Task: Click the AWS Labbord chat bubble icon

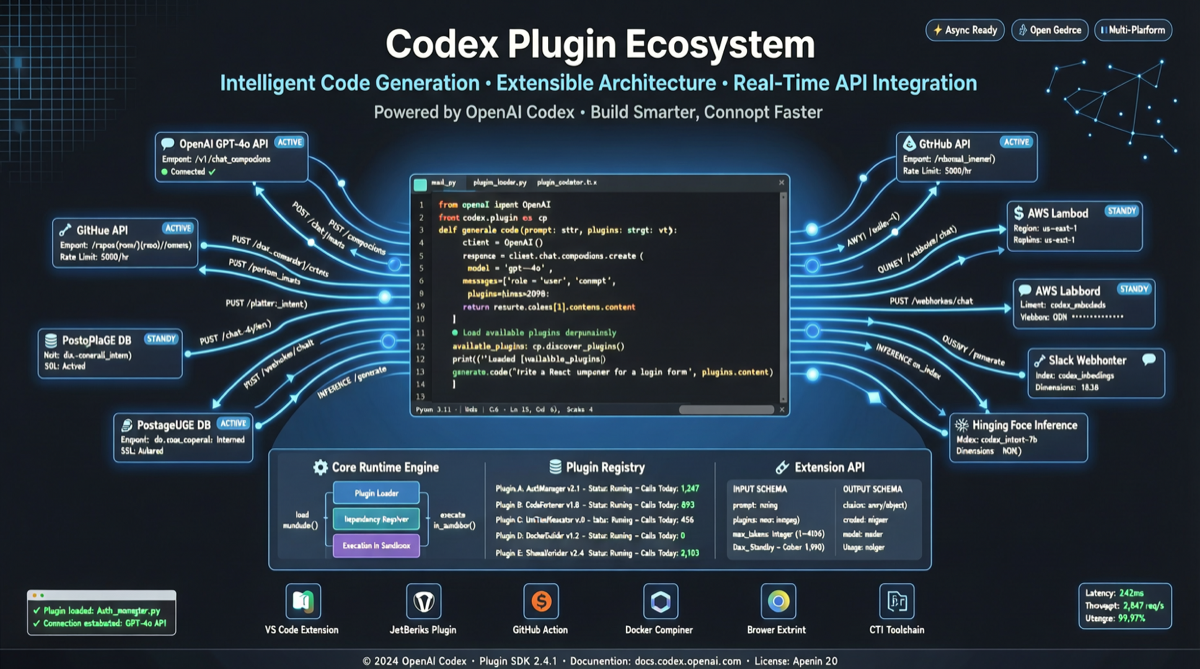Action: [1024, 290]
